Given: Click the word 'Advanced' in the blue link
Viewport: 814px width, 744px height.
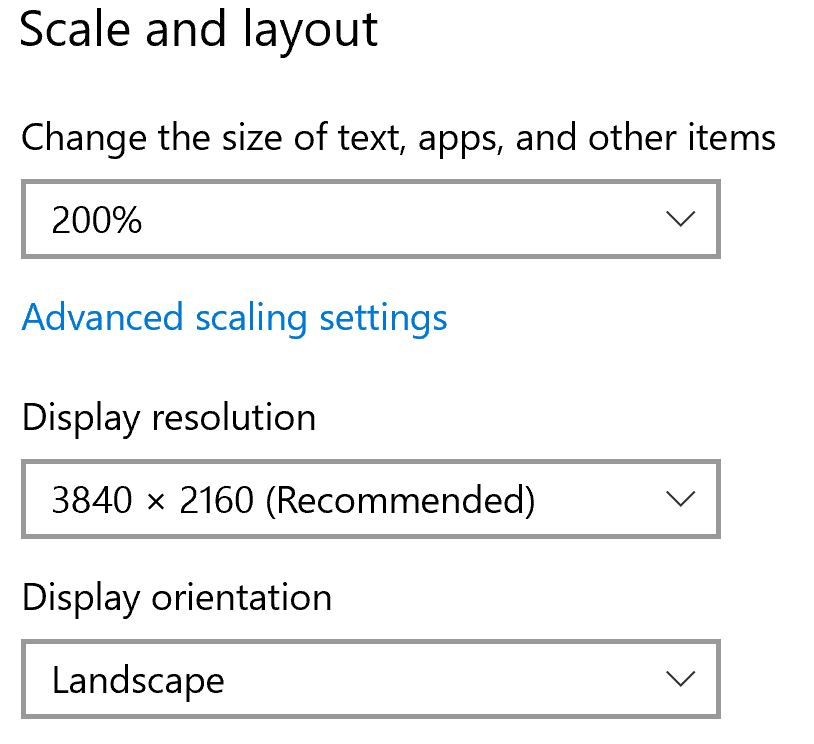Looking at the screenshot, I should 102,318.
